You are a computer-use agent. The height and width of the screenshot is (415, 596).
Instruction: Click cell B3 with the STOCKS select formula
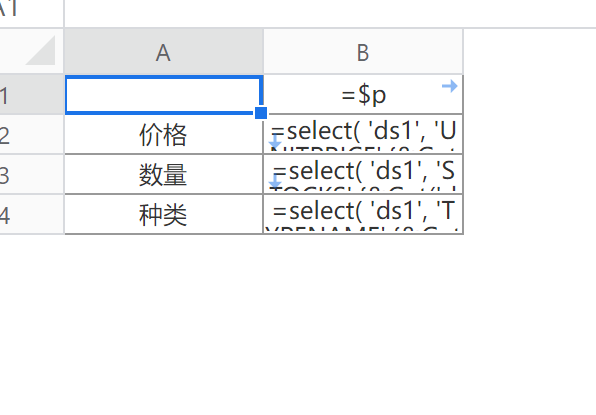[363, 174]
